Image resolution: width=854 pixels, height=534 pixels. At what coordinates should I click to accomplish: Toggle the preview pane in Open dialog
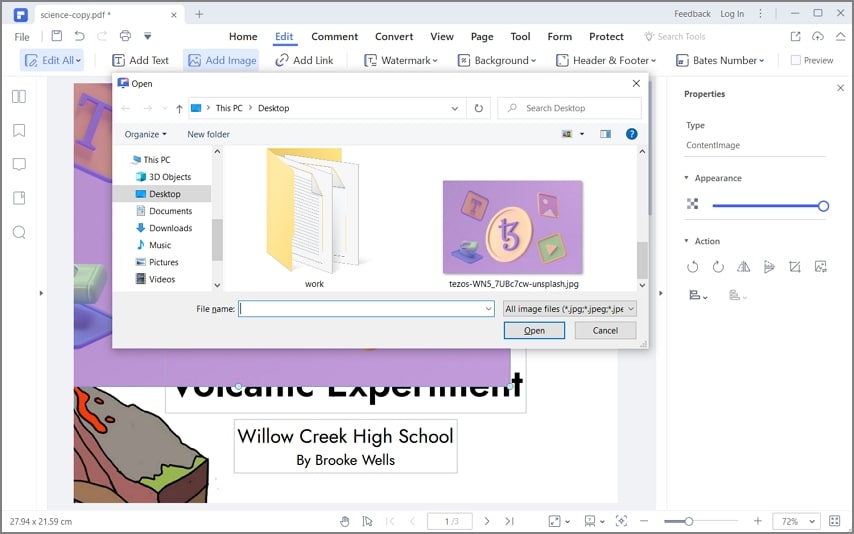pos(605,134)
